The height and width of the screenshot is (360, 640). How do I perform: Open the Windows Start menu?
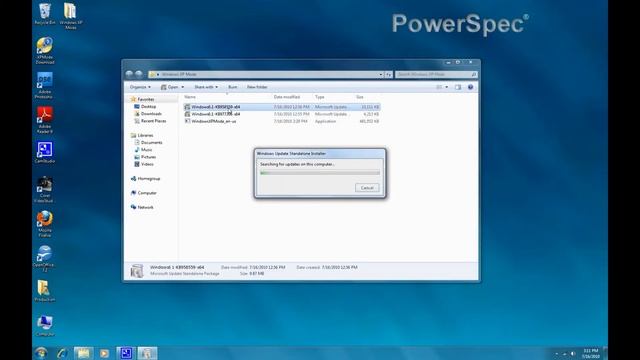[x=41, y=353]
